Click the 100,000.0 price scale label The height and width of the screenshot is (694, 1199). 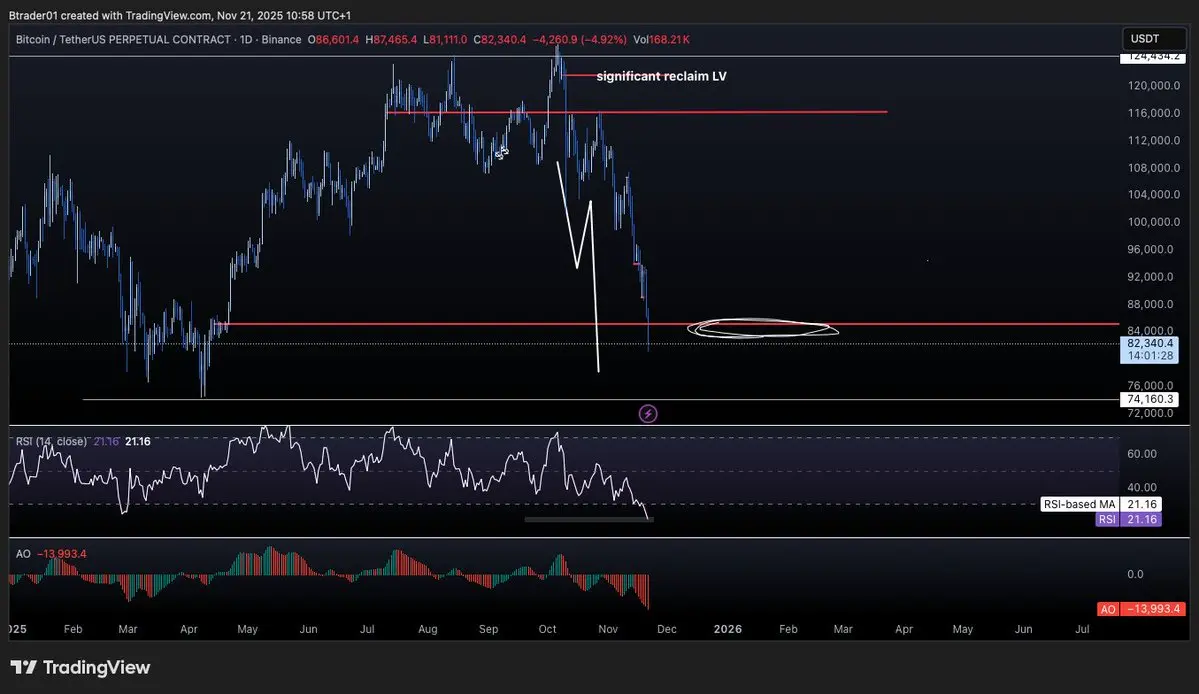click(1154, 222)
